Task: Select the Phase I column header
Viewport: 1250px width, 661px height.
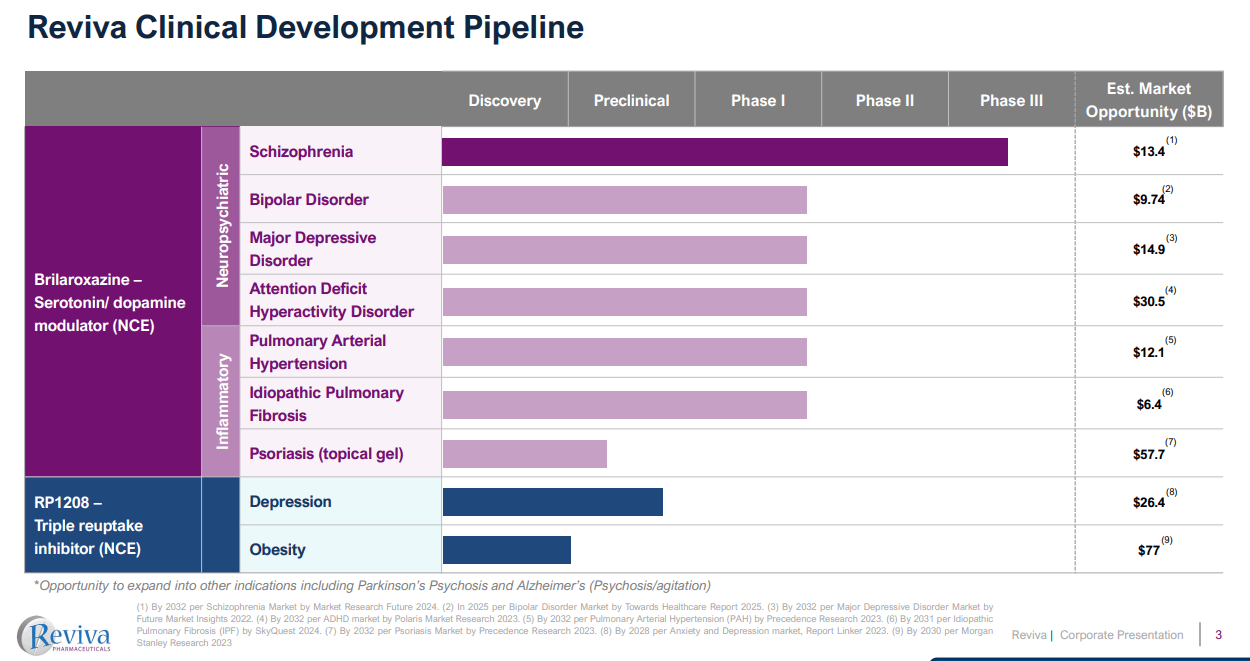Action: coord(758,100)
